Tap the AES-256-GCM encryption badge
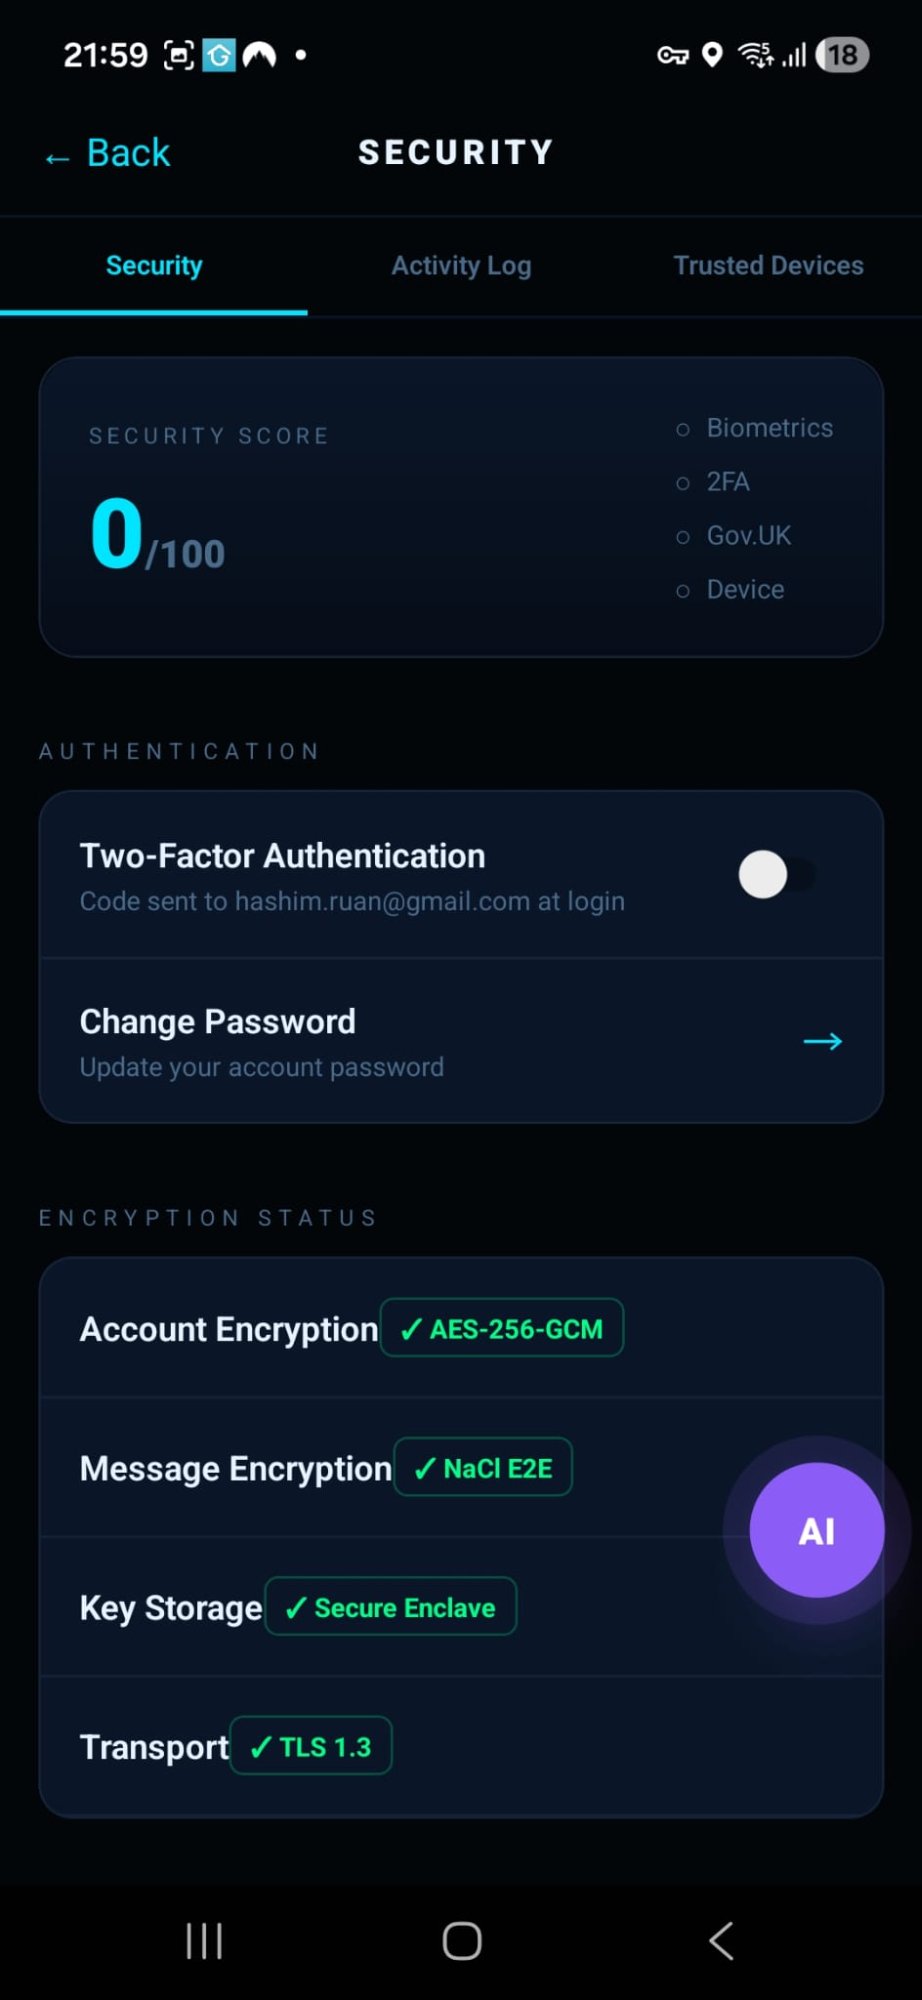 [502, 1329]
